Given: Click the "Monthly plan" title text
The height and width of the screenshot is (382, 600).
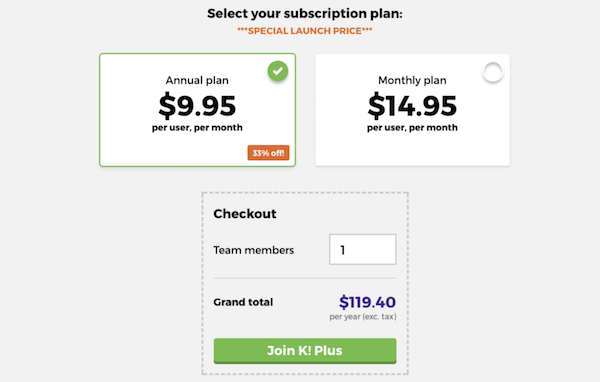Looking at the screenshot, I should 412,80.
